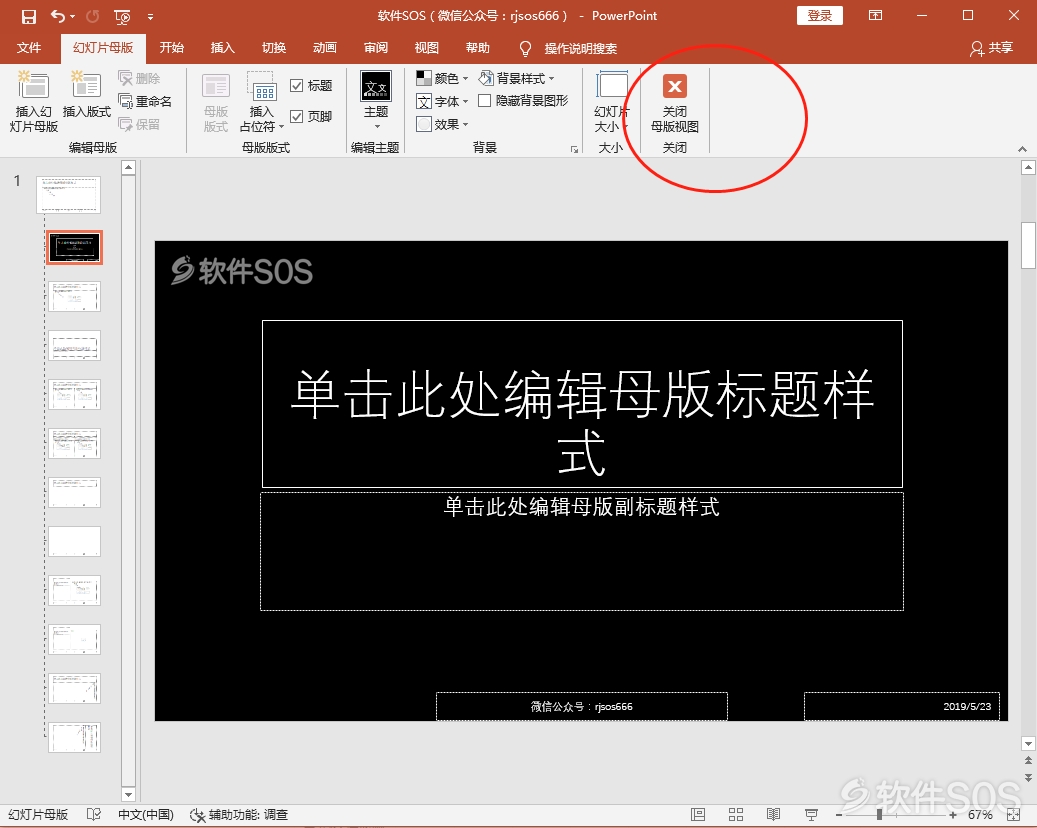Switch to Normal view in status bar
1037x828 pixels.
(698, 814)
